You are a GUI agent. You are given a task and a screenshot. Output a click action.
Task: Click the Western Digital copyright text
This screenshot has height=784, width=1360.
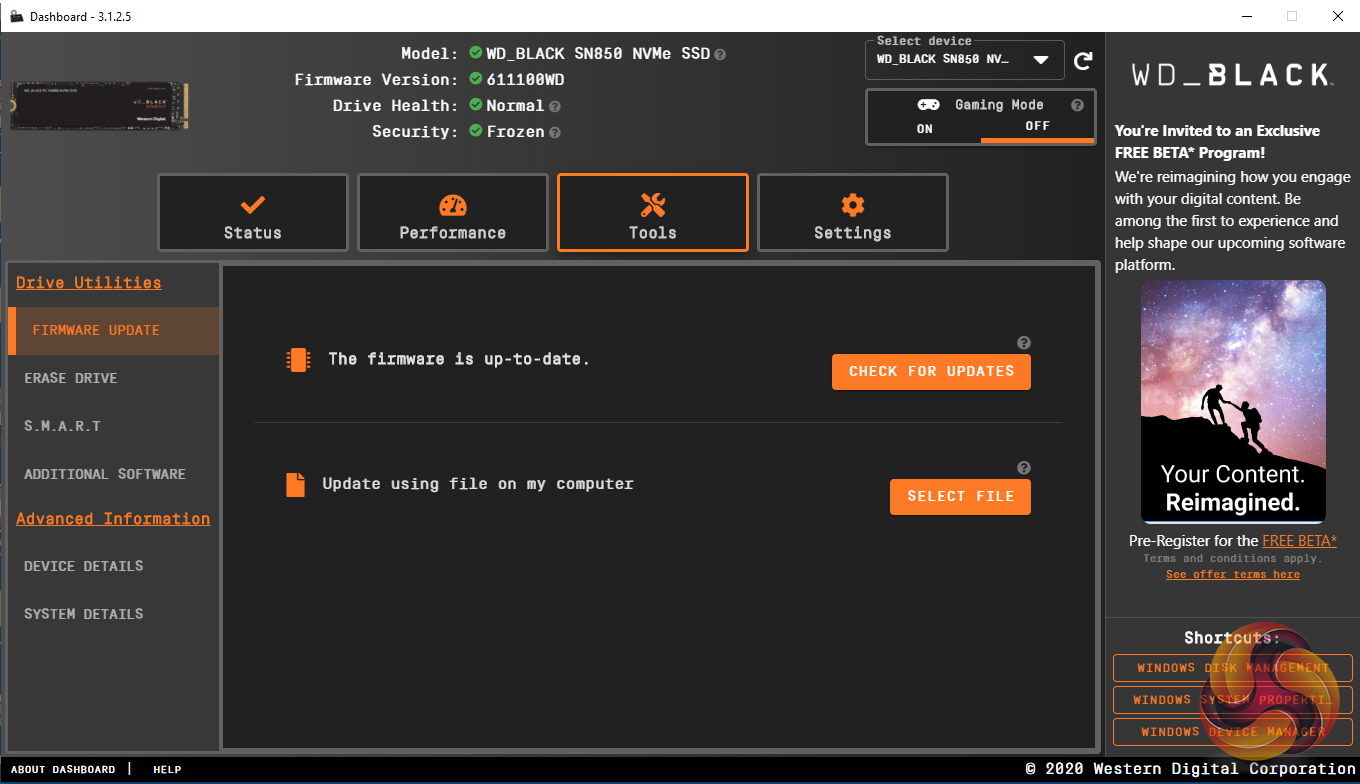[1190, 769]
